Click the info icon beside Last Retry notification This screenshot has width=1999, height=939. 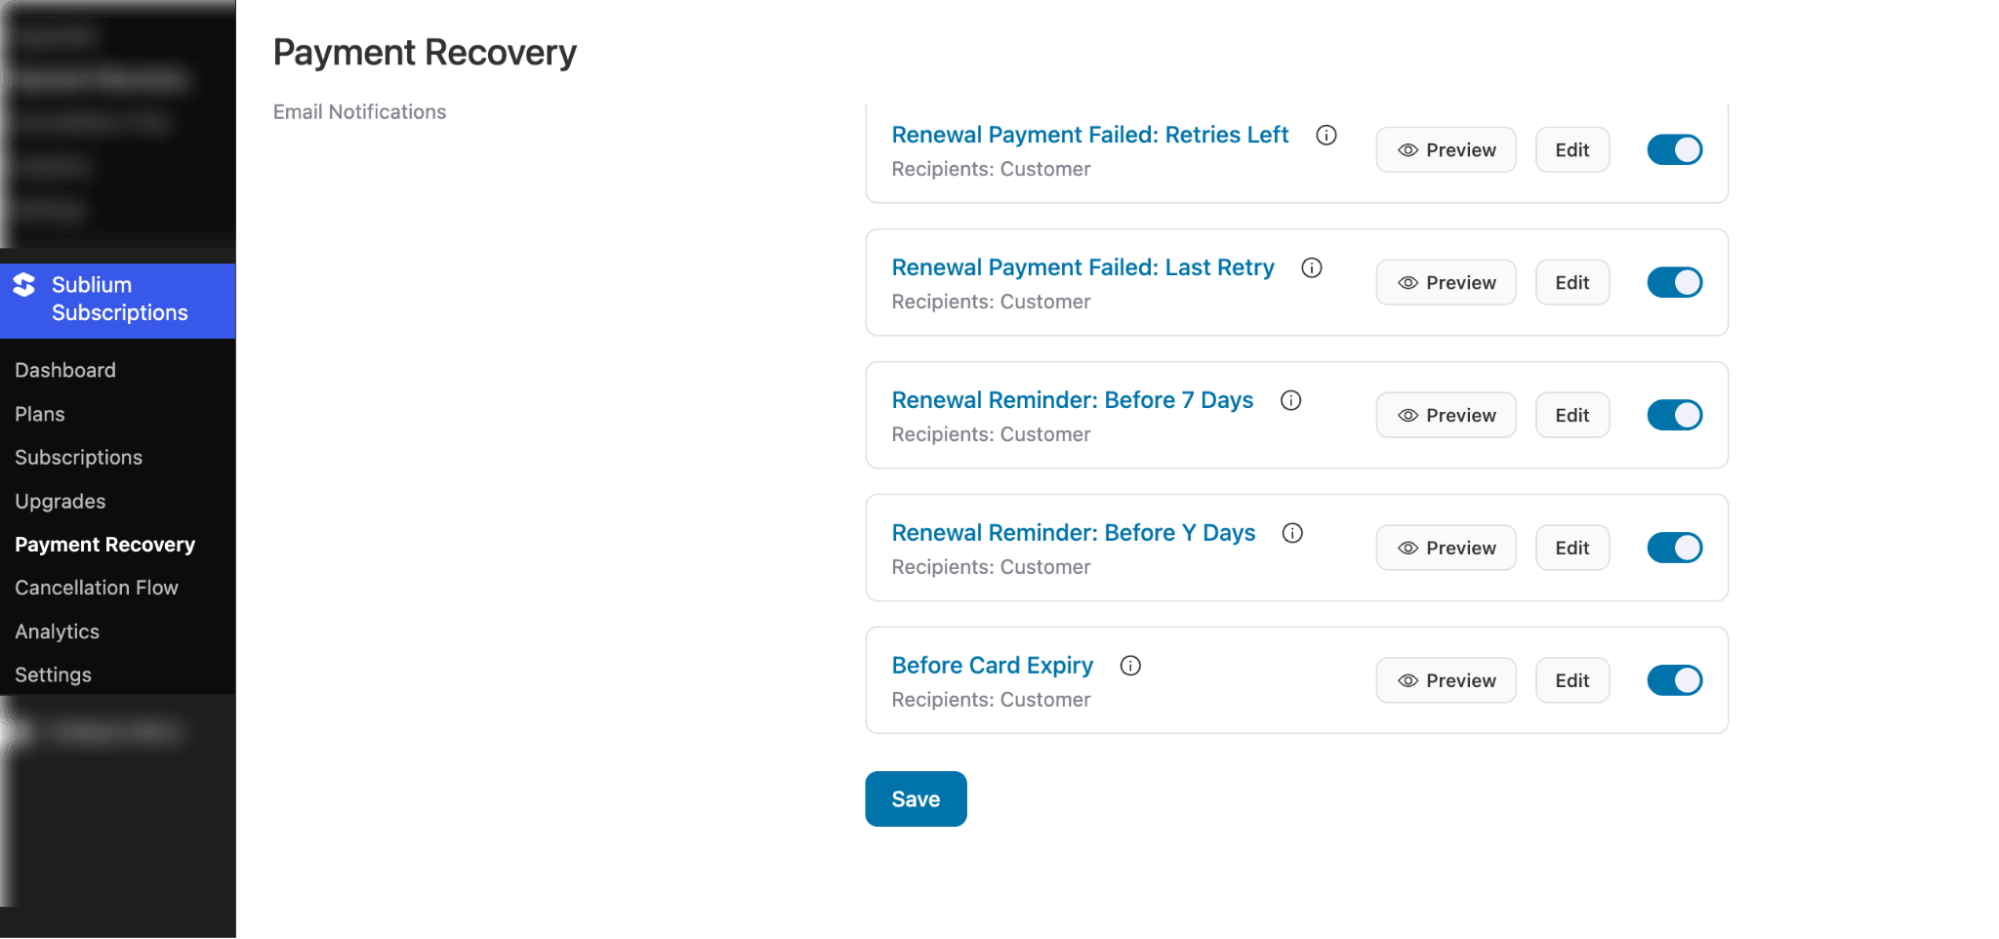[x=1311, y=267]
